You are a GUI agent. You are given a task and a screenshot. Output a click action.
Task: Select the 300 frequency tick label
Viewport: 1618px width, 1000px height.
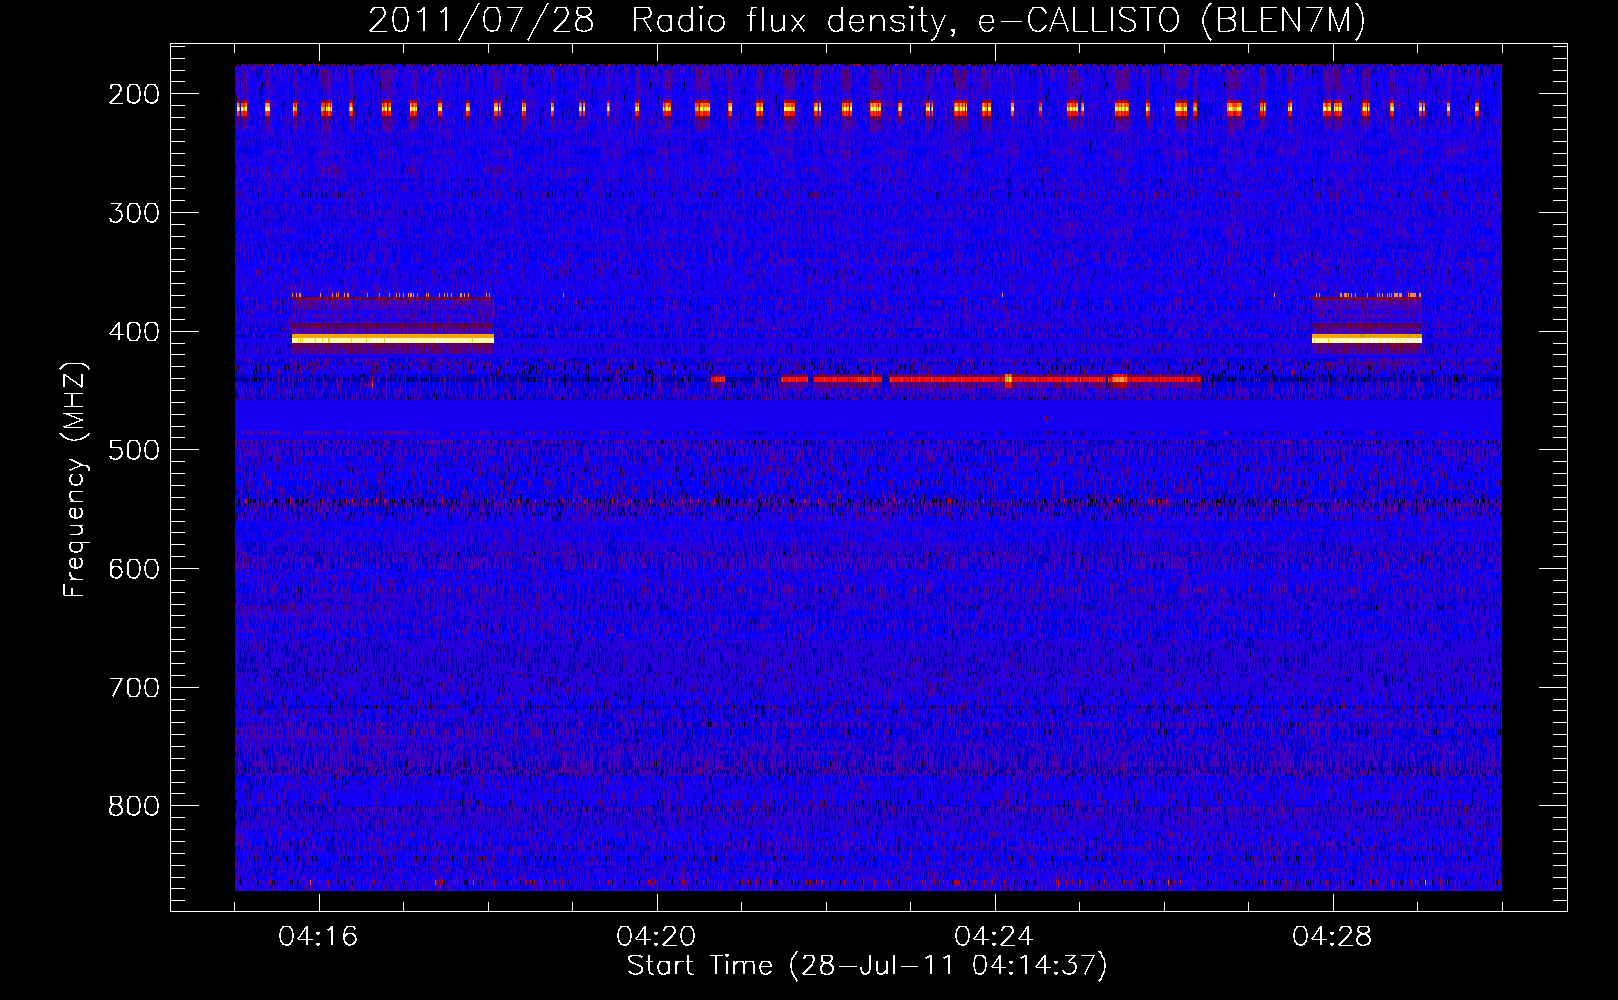(x=134, y=212)
